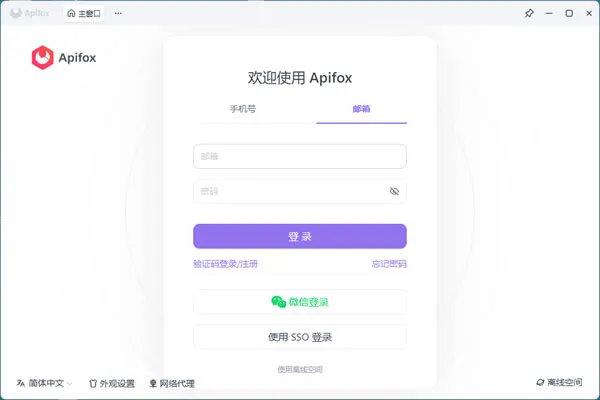The height and width of the screenshot is (400, 600).
Task: Focus the 密码 password input field
Action: (x=300, y=191)
